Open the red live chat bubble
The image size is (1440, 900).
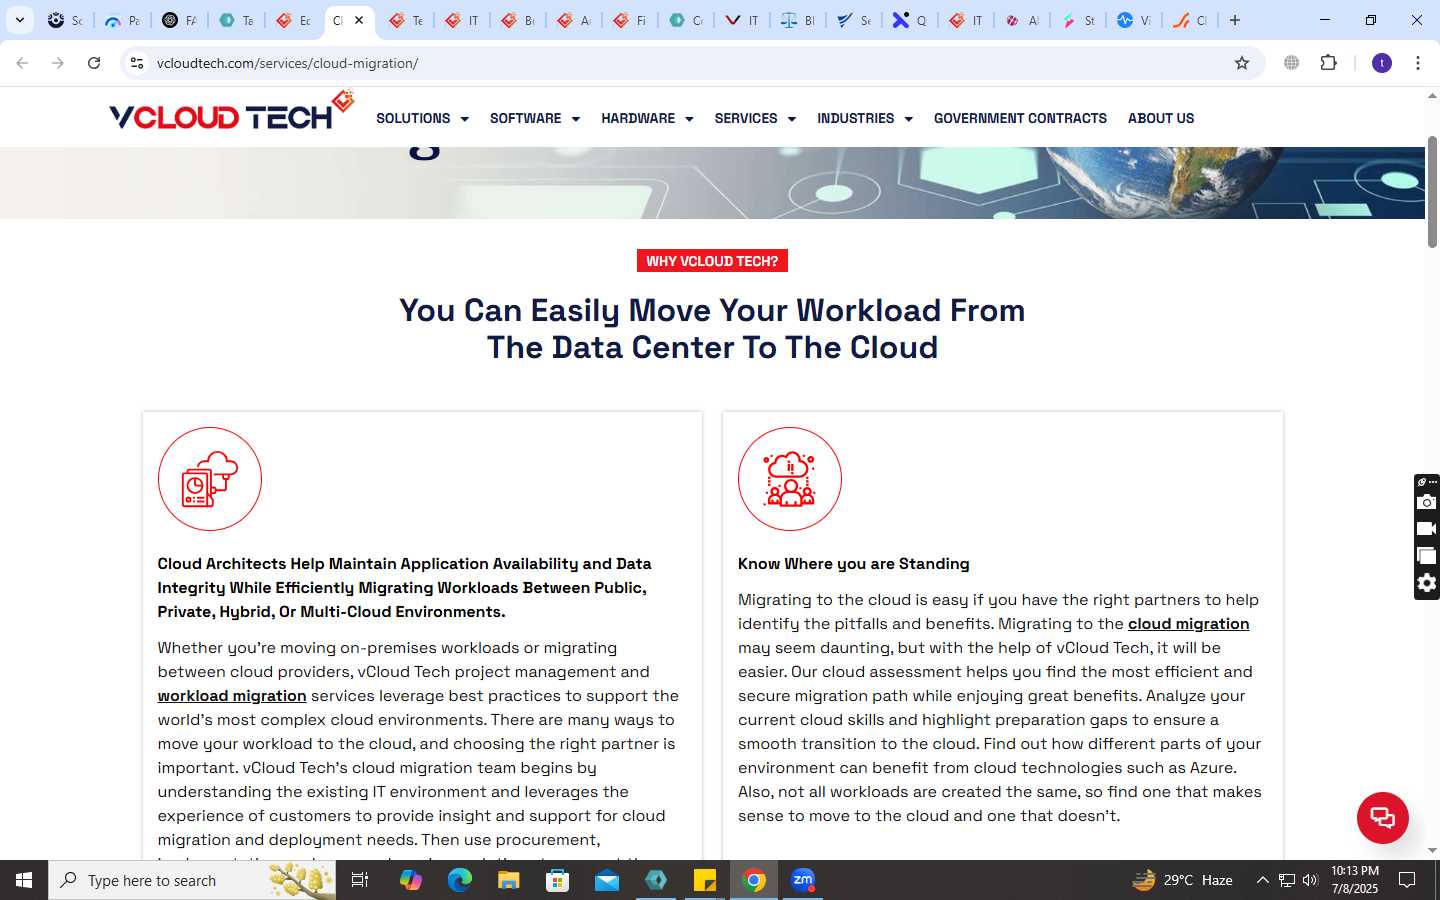tap(1382, 817)
